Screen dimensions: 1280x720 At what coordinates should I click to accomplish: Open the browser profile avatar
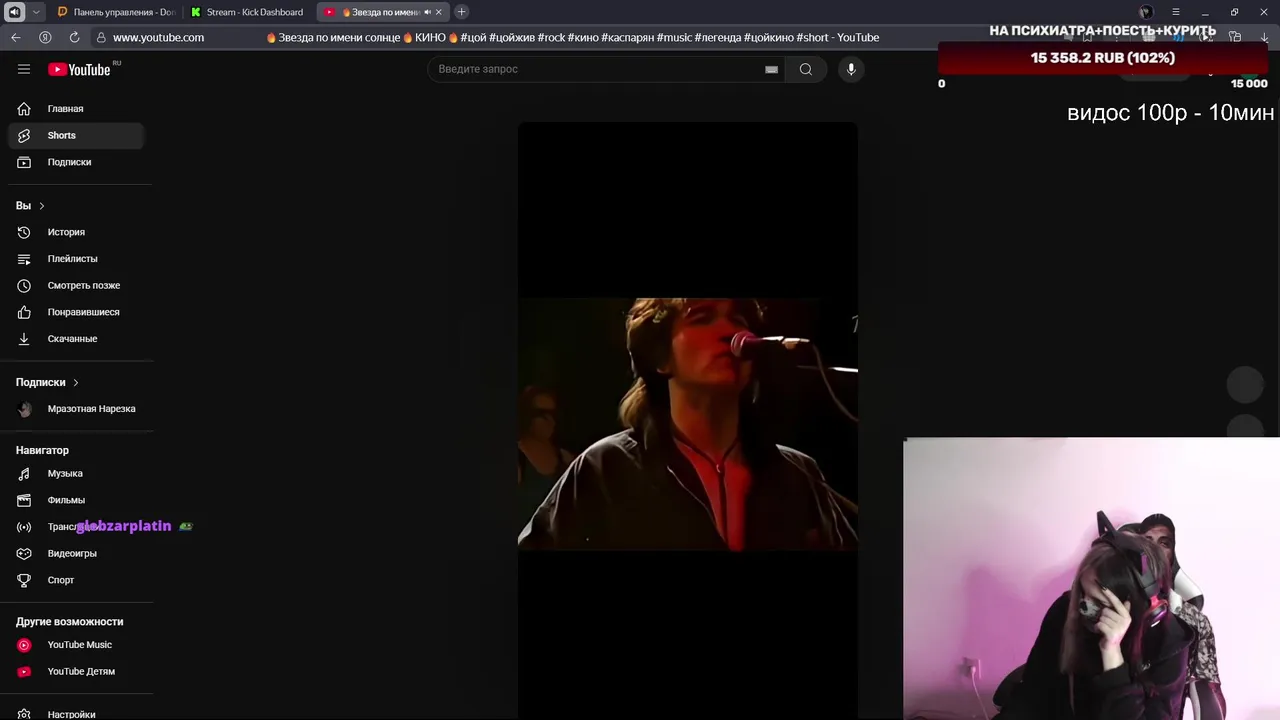[1146, 12]
